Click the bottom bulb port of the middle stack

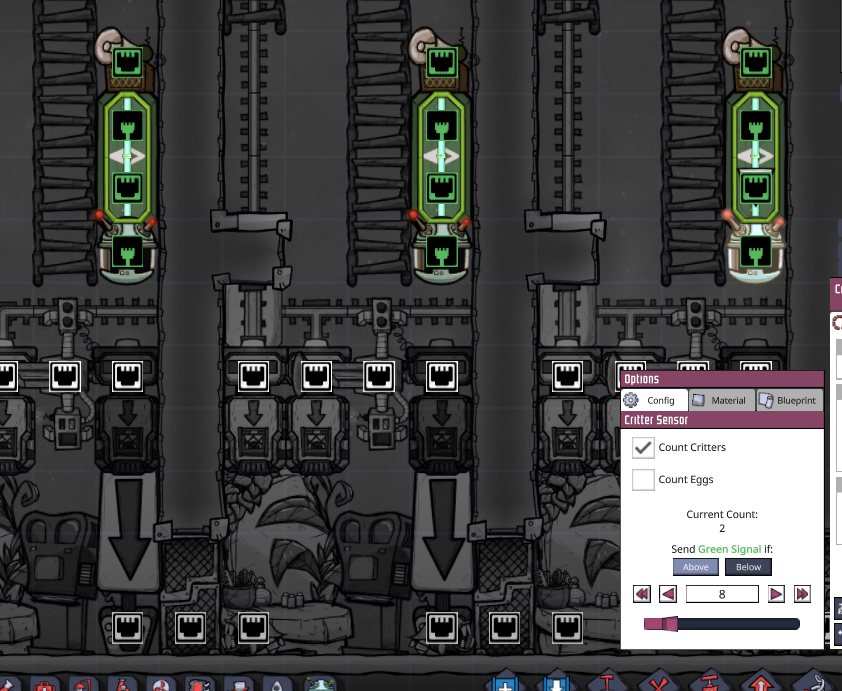[x=441, y=251]
